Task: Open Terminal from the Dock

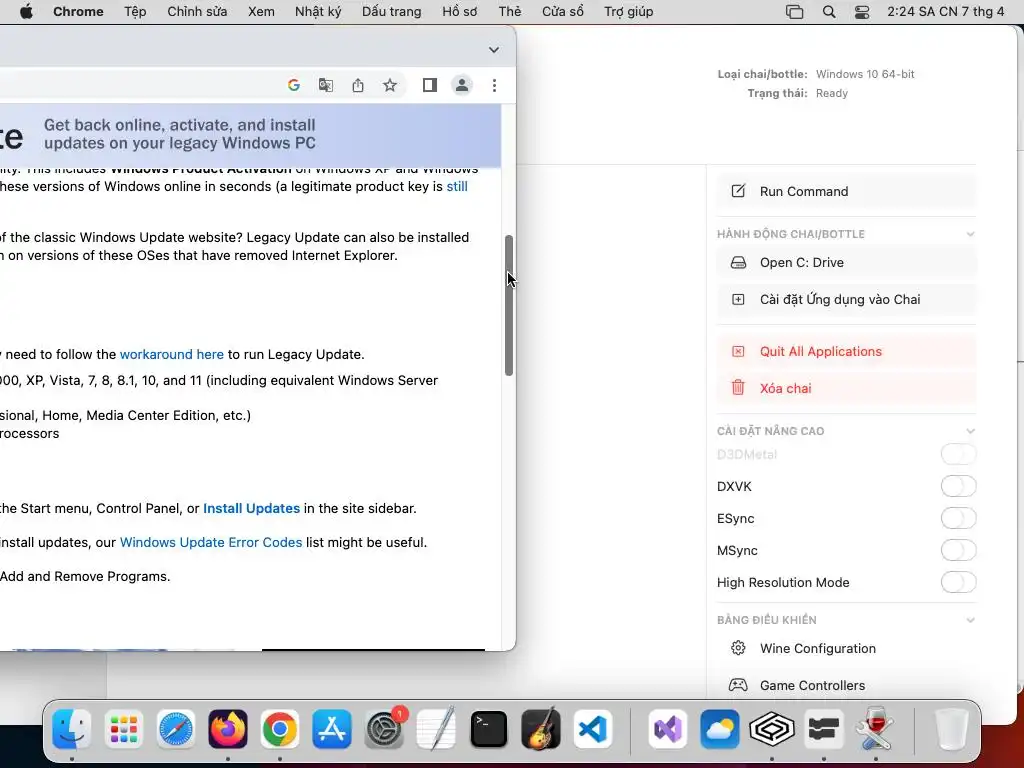Action: tap(488, 729)
